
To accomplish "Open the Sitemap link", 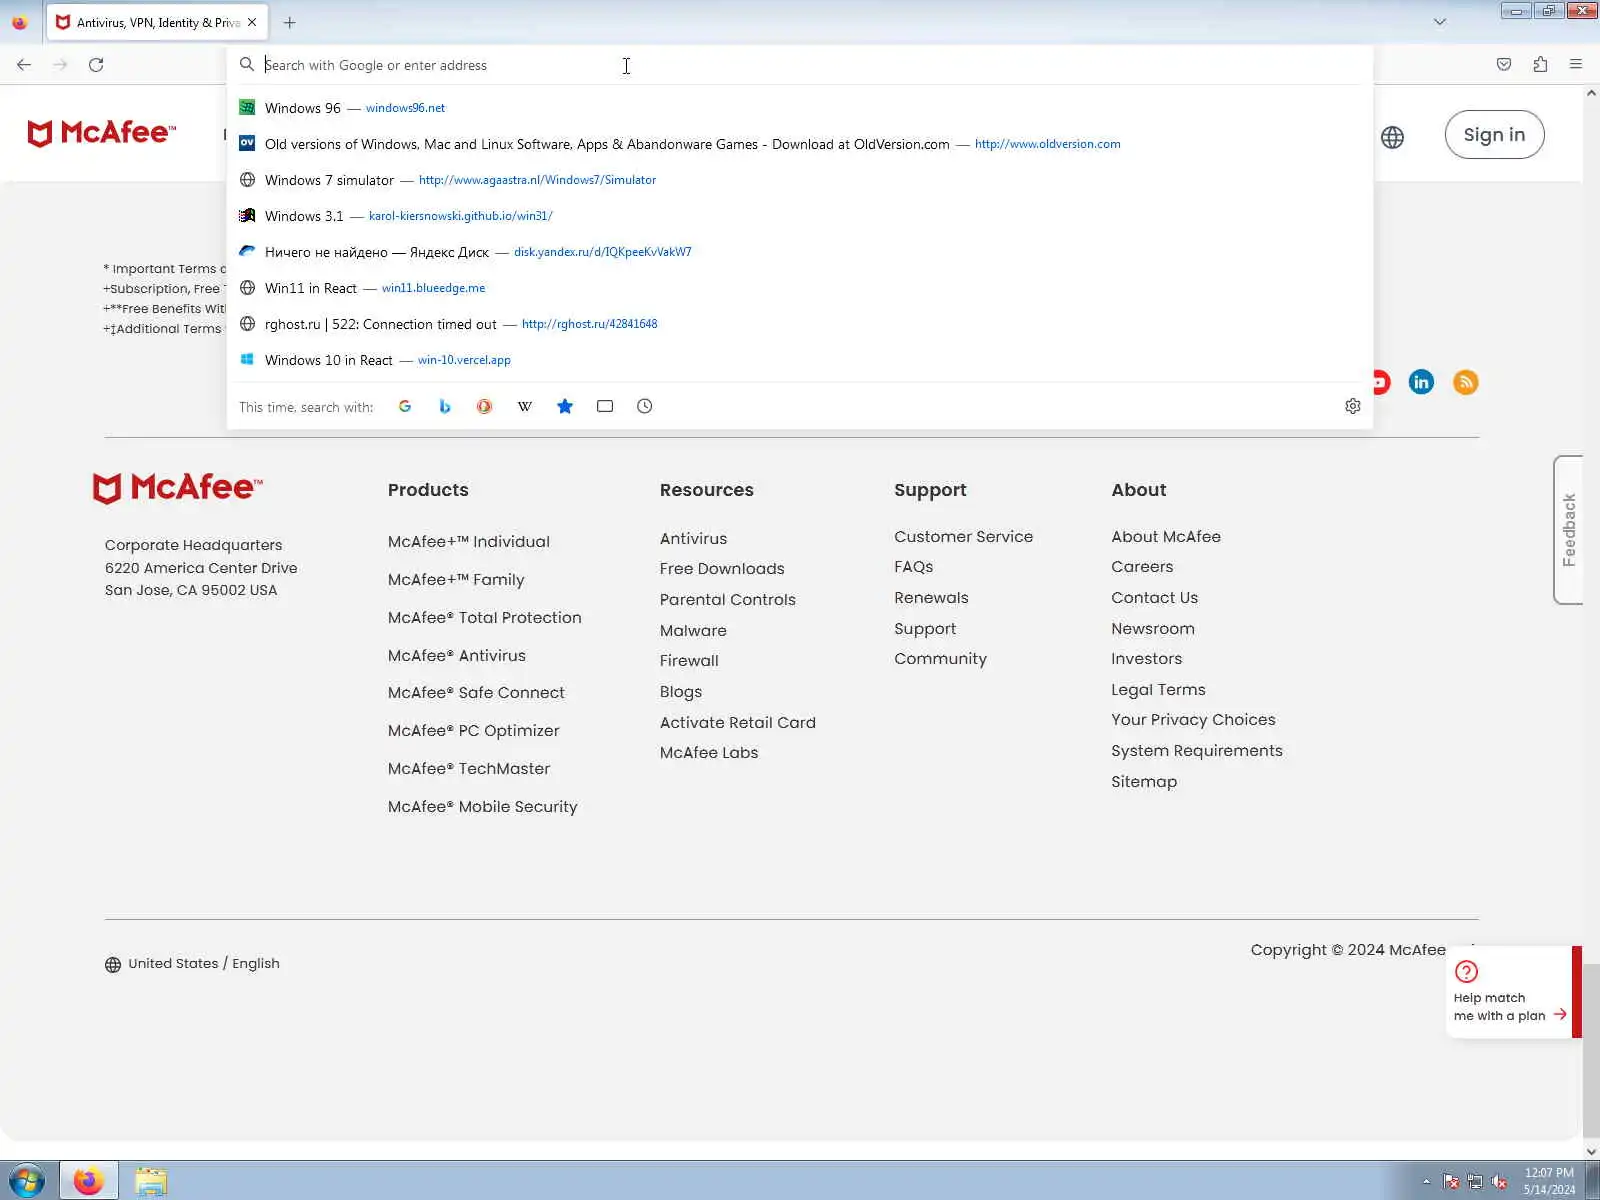I will [1144, 782].
